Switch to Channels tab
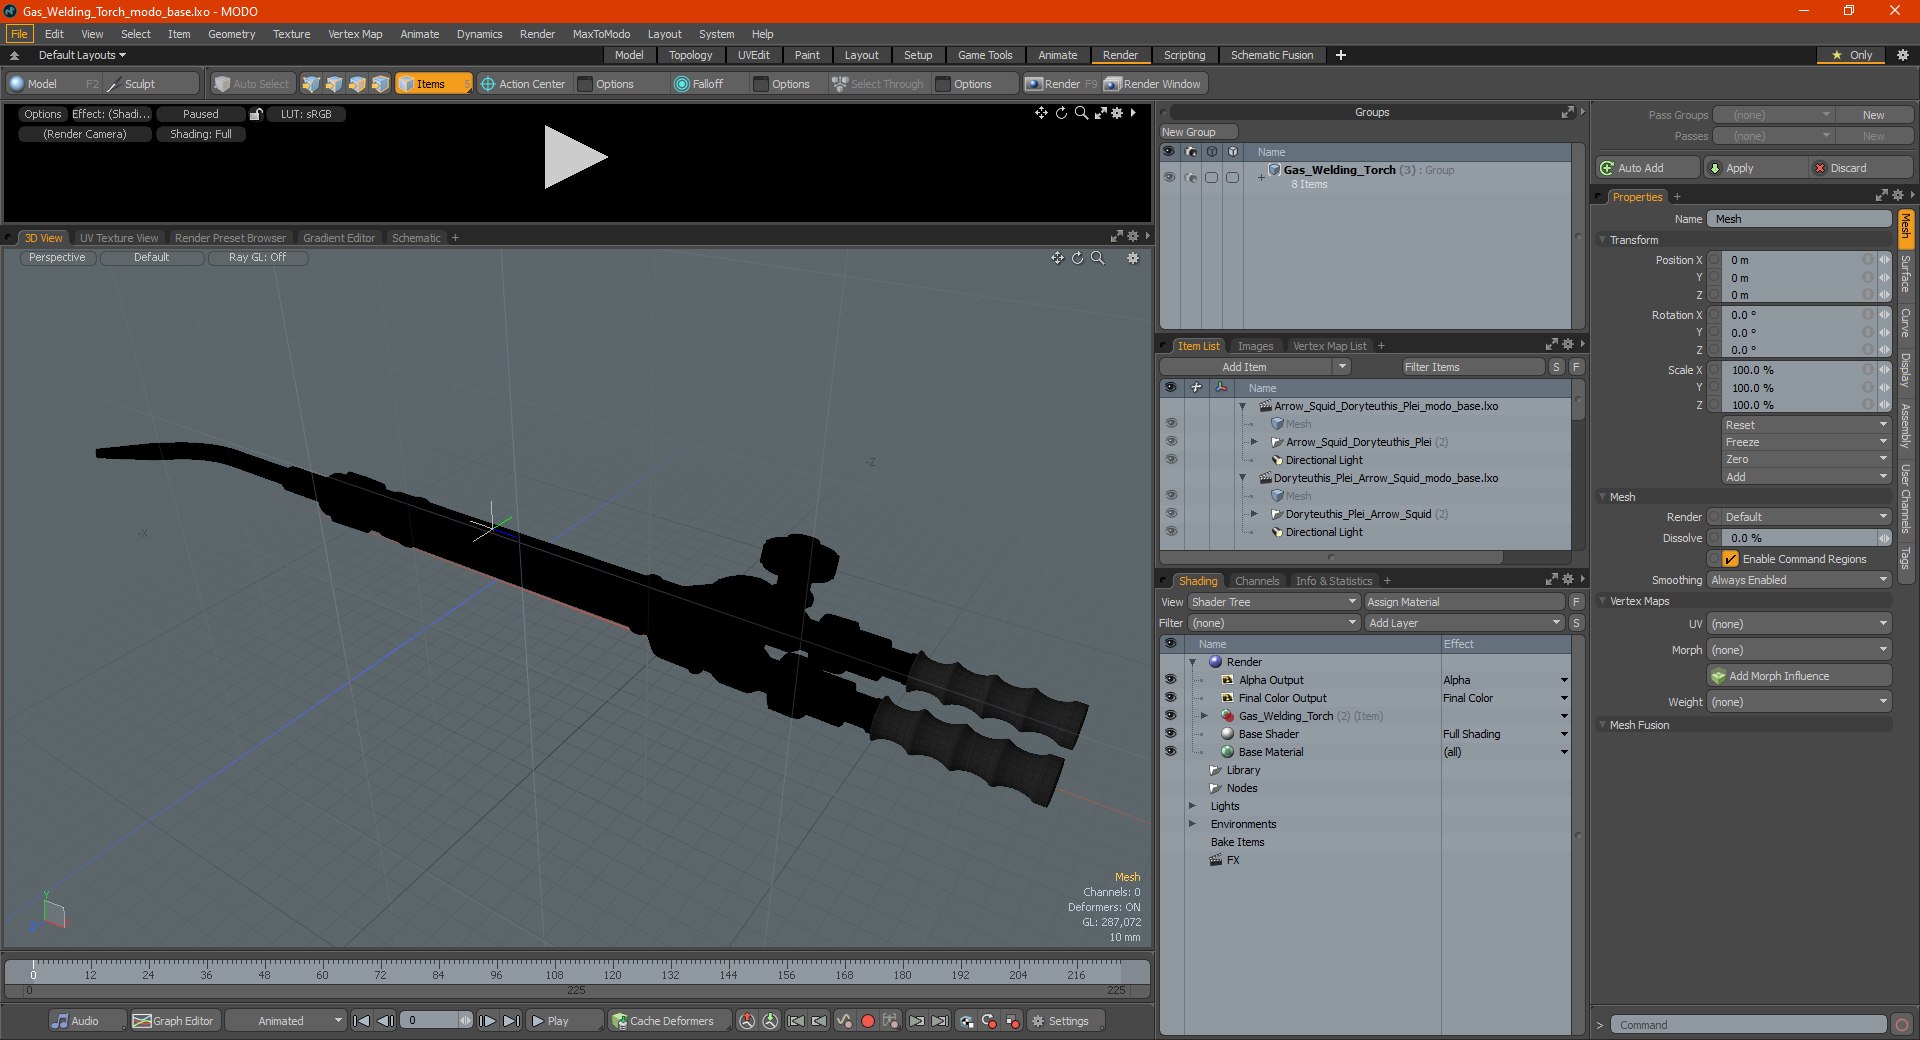This screenshot has width=1920, height=1040. click(1257, 581)
